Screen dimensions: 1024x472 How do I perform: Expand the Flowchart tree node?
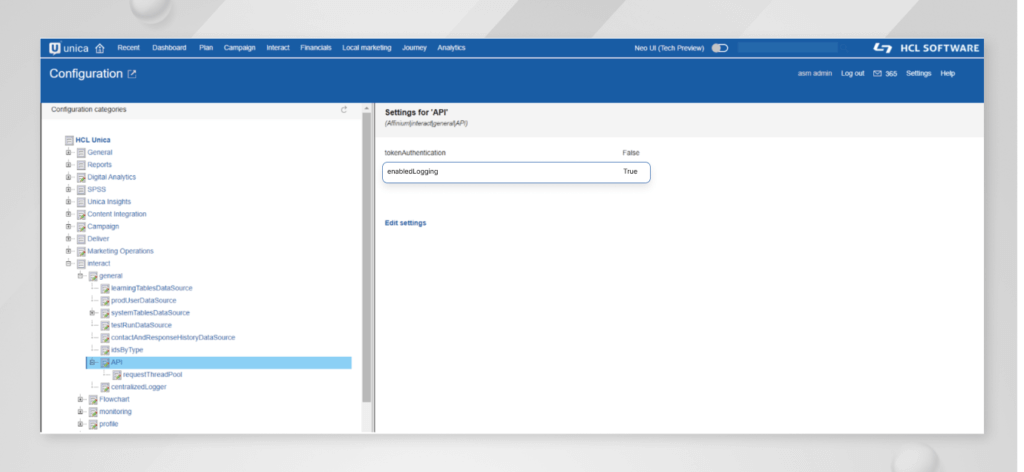click(x=81, y=399)
